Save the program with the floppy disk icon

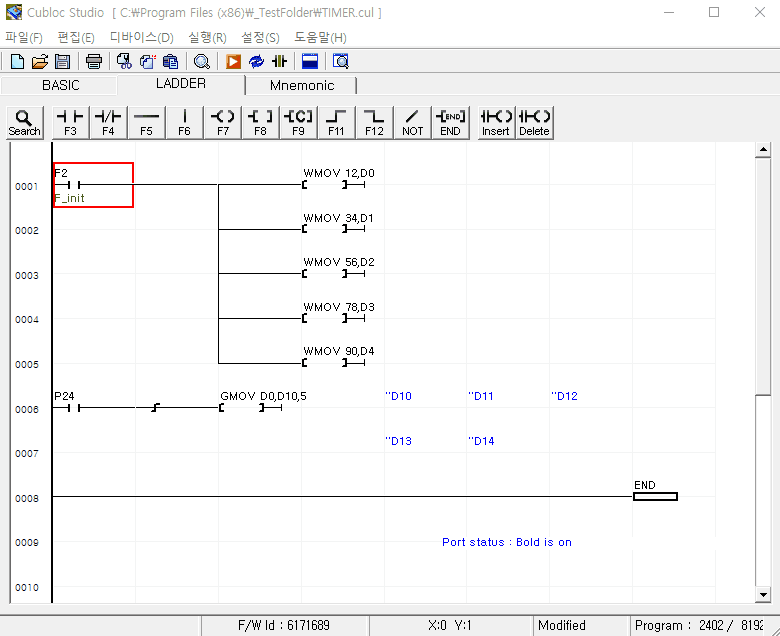62,61
